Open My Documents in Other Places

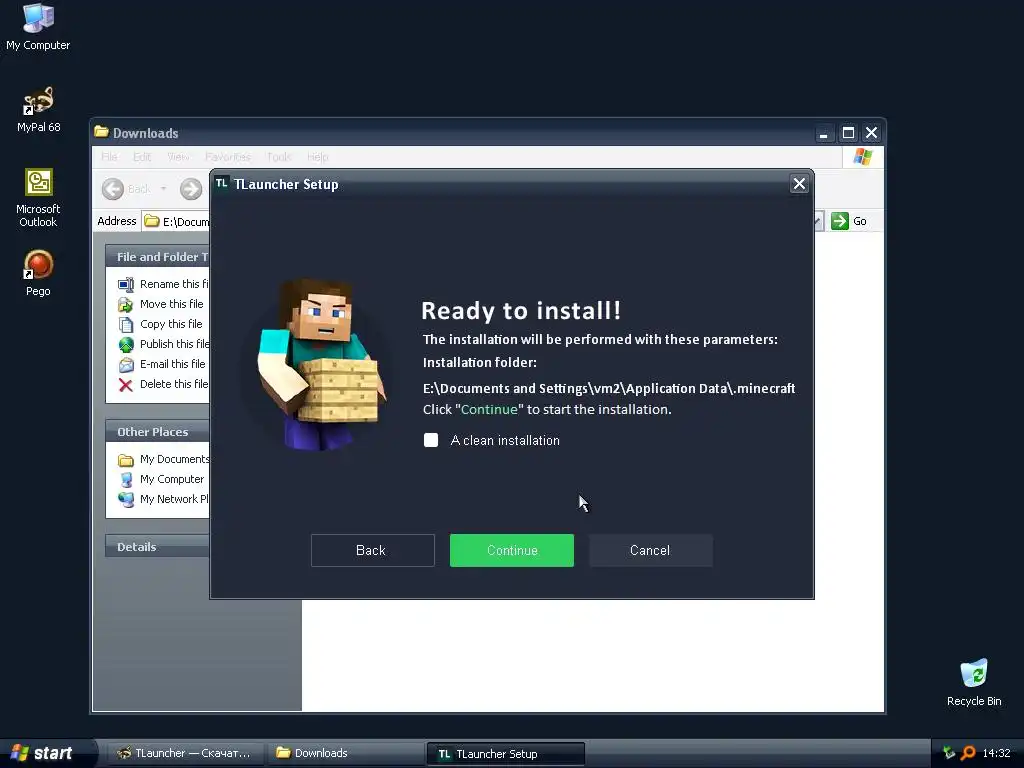click(174, 459)
